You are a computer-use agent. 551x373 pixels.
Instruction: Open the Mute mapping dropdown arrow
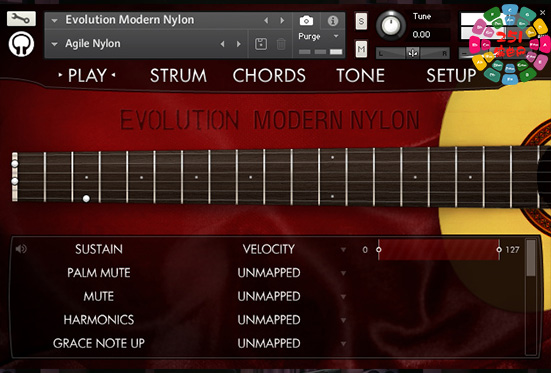343,297
